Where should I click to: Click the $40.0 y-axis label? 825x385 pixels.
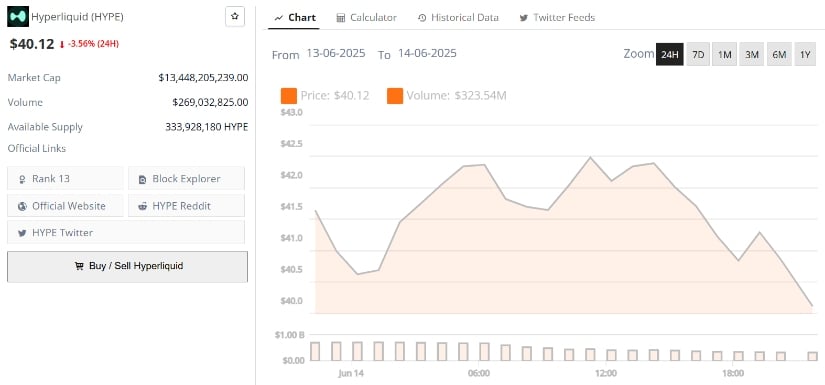[291, 301]
